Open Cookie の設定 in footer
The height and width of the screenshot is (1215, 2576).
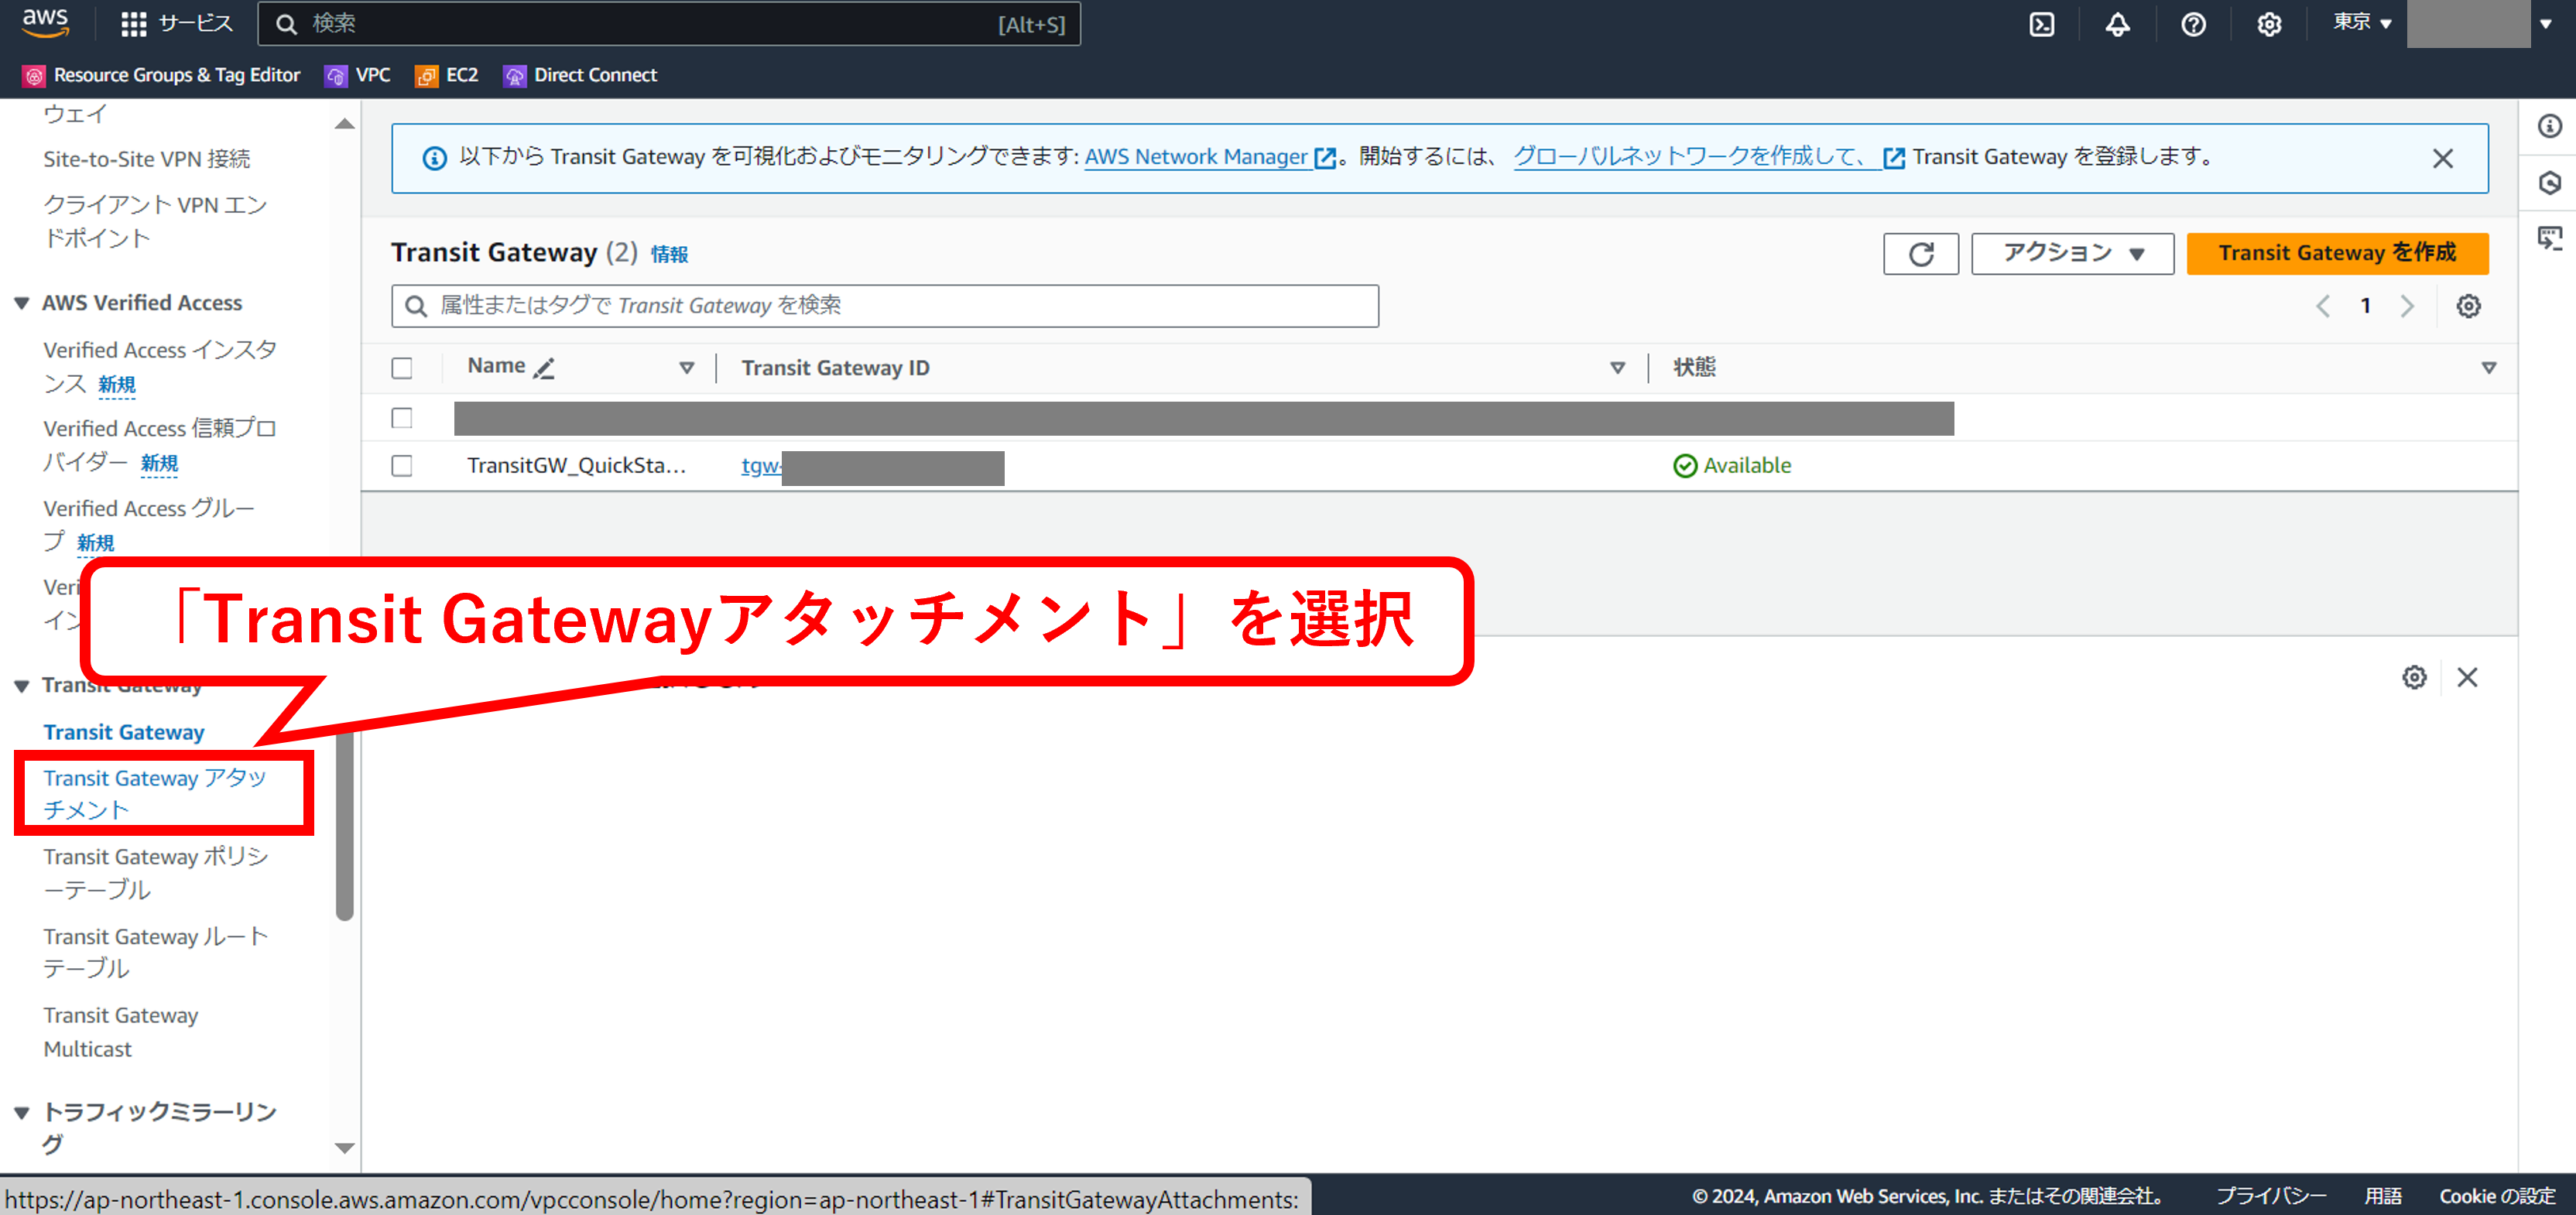click(2496, 1196)
